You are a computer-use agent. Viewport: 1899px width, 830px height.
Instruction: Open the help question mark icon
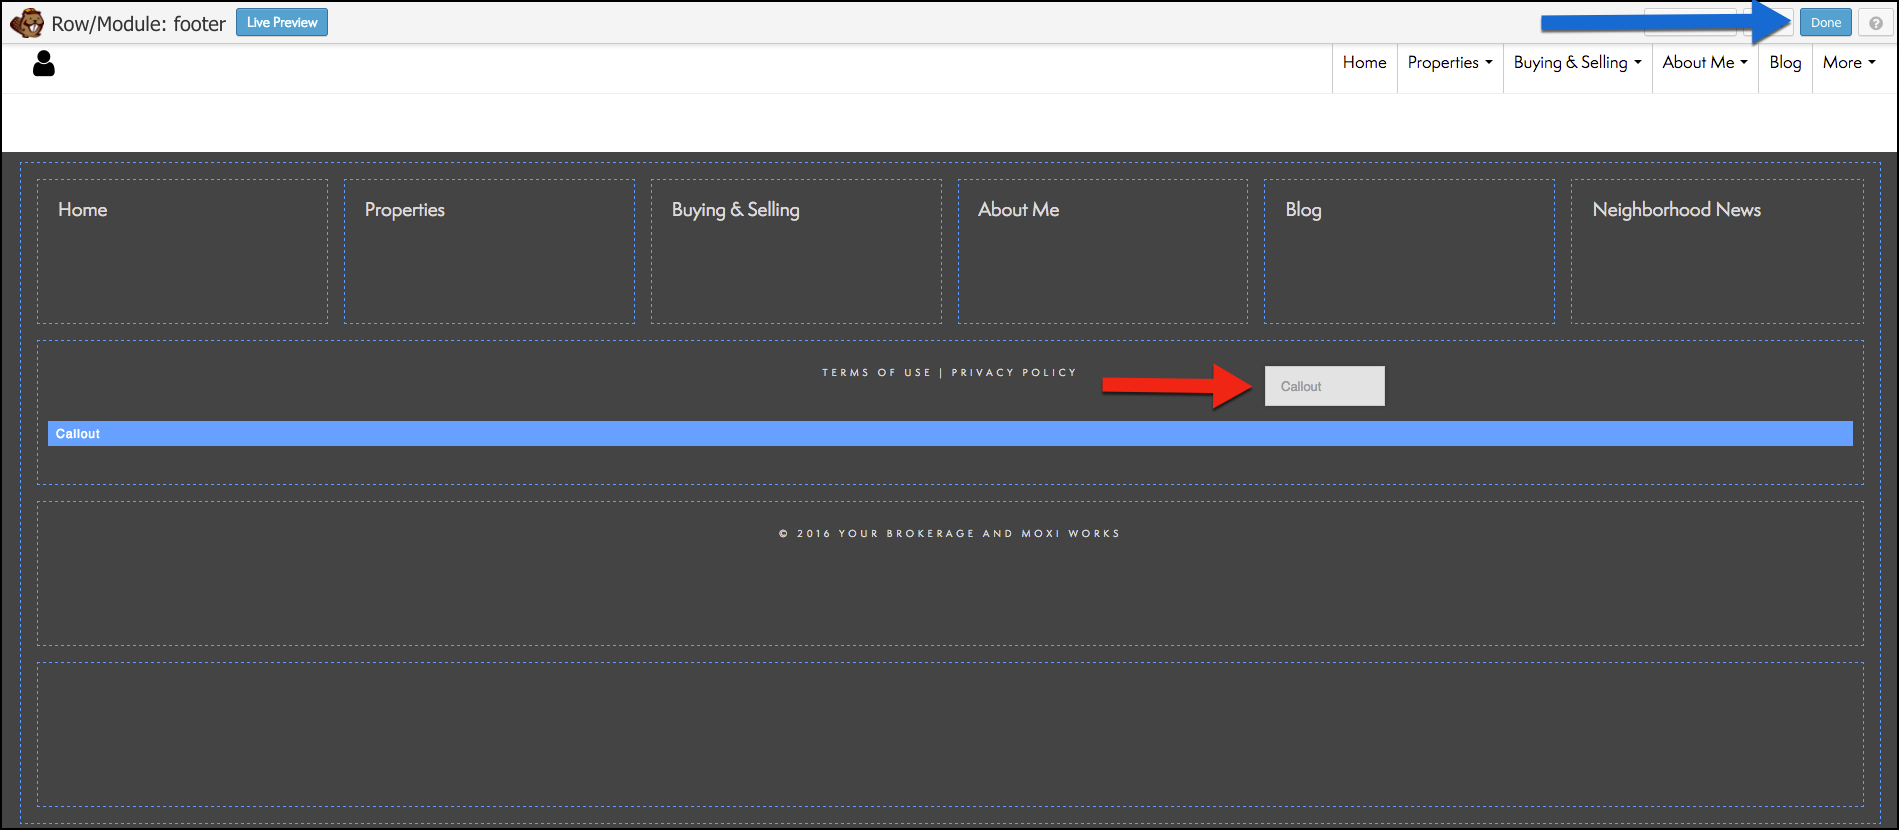click(x=1875, y=23)
